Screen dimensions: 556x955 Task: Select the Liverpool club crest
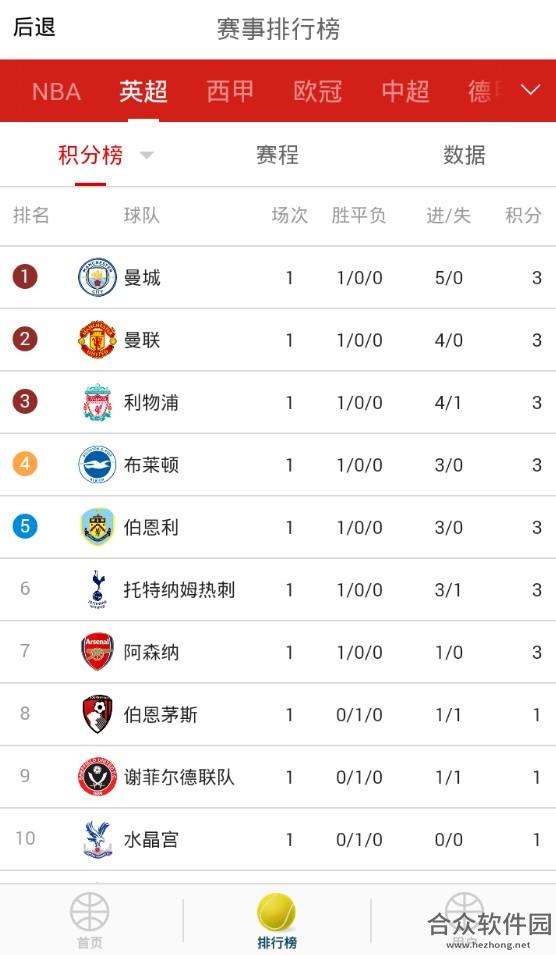tap(97, 402)
